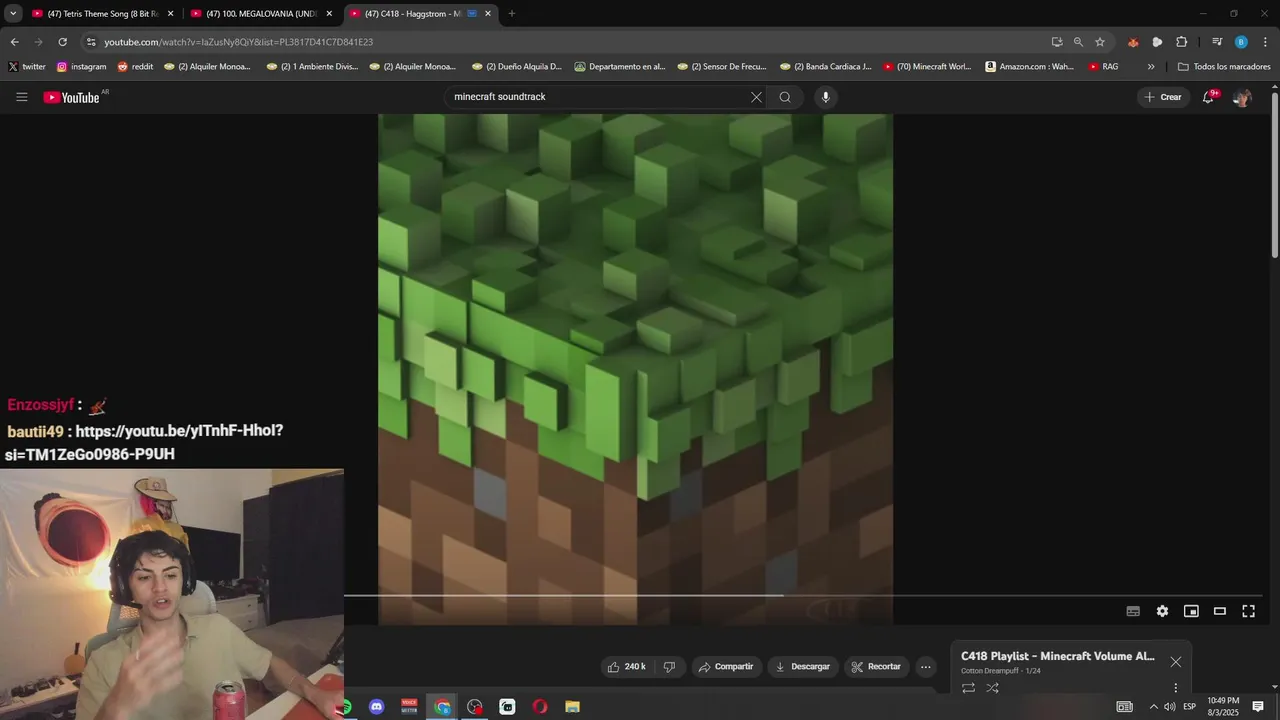Open Opera from the taskbar
This screenshot has width=1280, height=720.
[540, 707]
